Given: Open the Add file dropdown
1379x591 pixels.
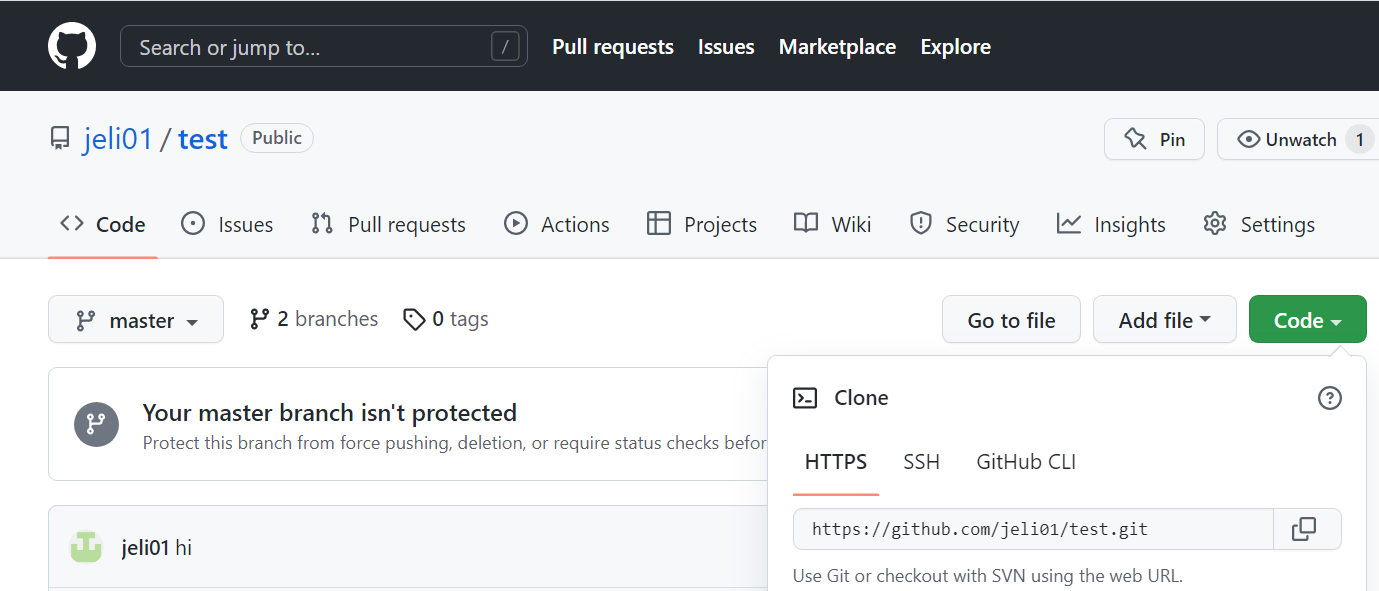Looking at the screenshot, I should click(1164, 319).
